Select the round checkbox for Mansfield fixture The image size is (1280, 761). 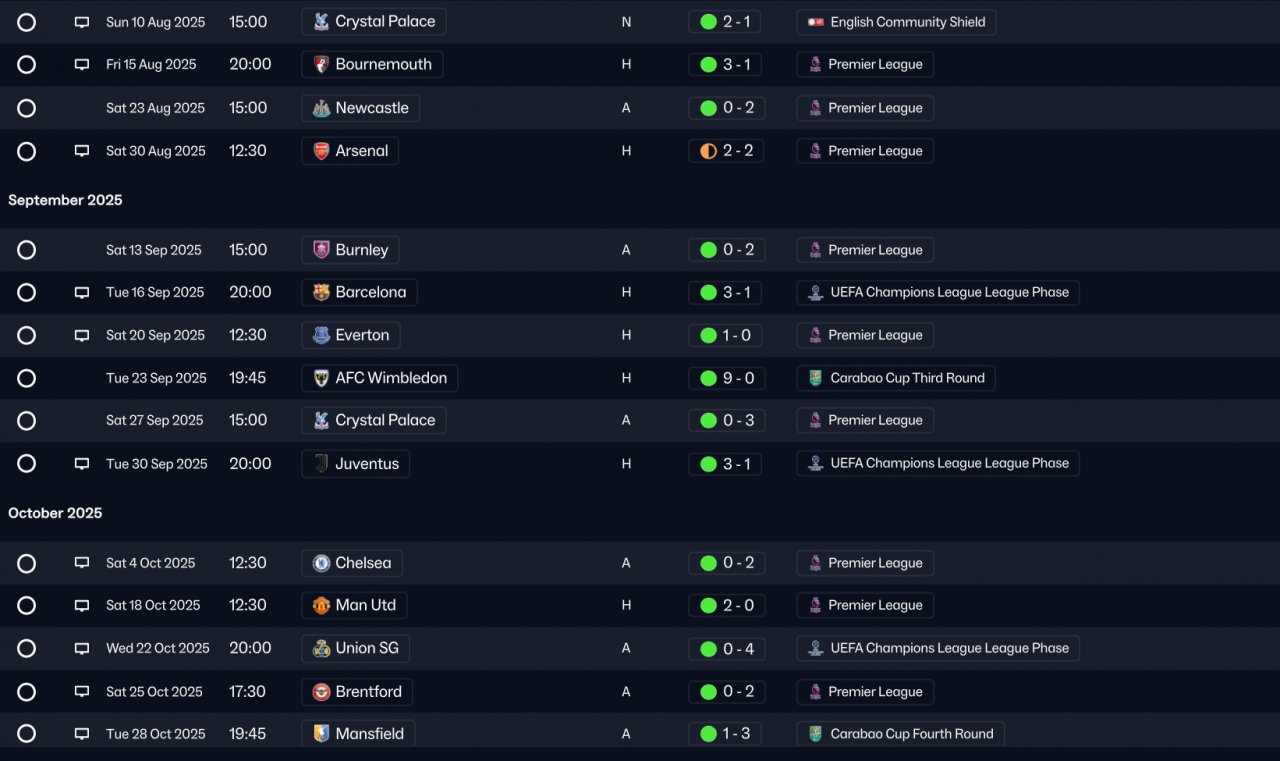[x=27, y=734]
